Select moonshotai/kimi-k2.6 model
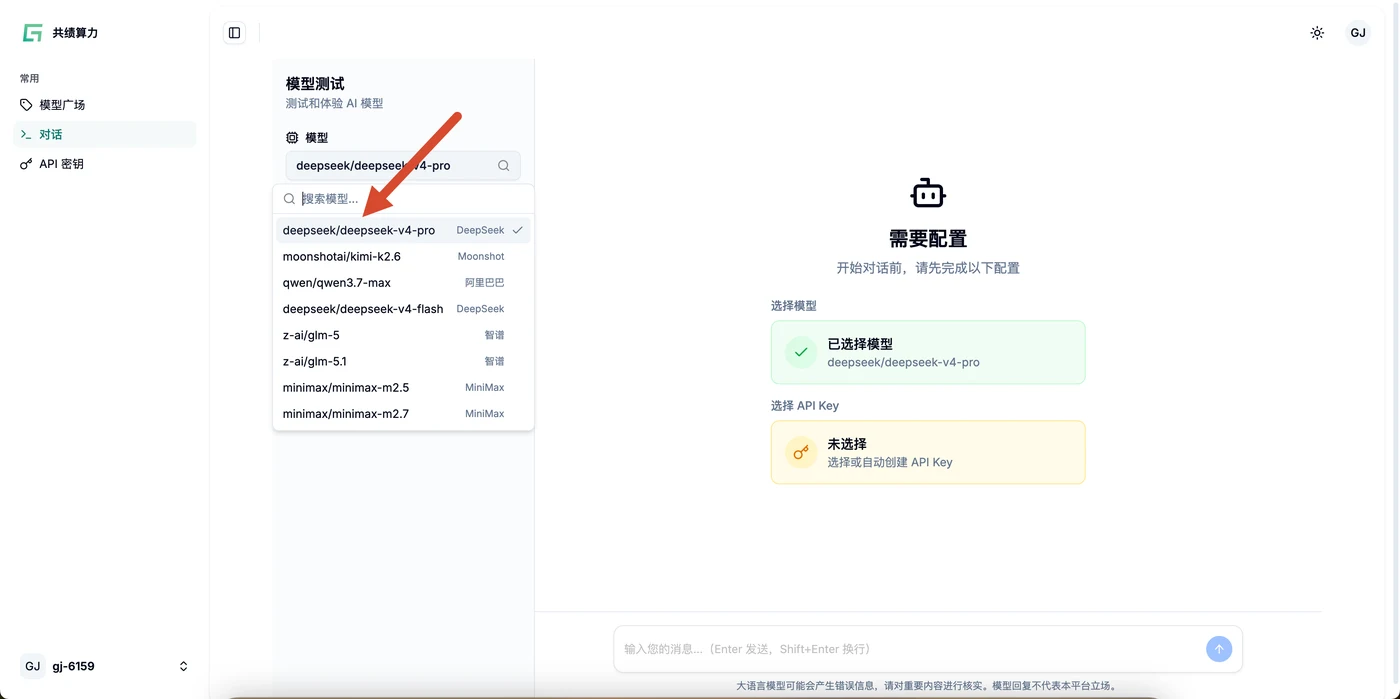The image size is (1400, 699). (x=403, y=257)
